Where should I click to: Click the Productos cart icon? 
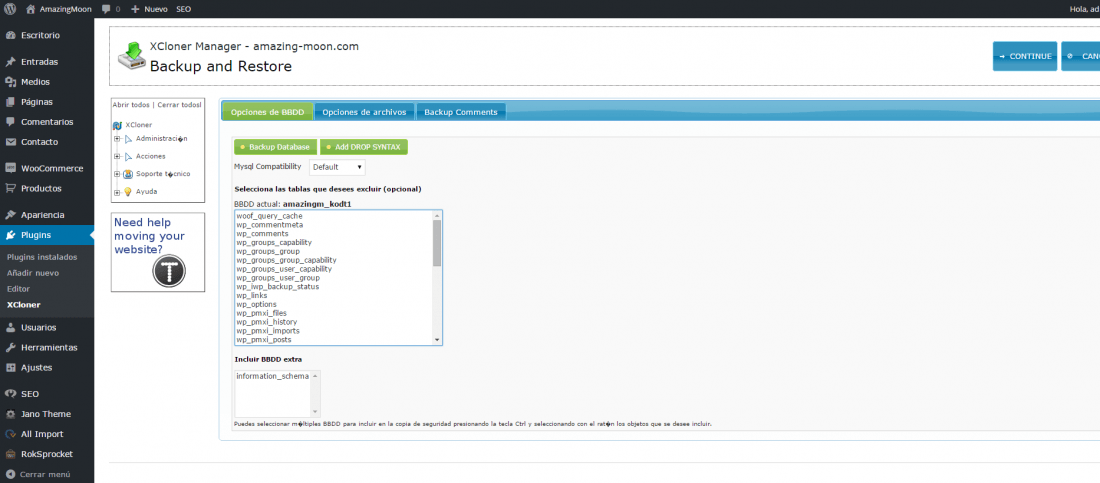pos(11,188)
